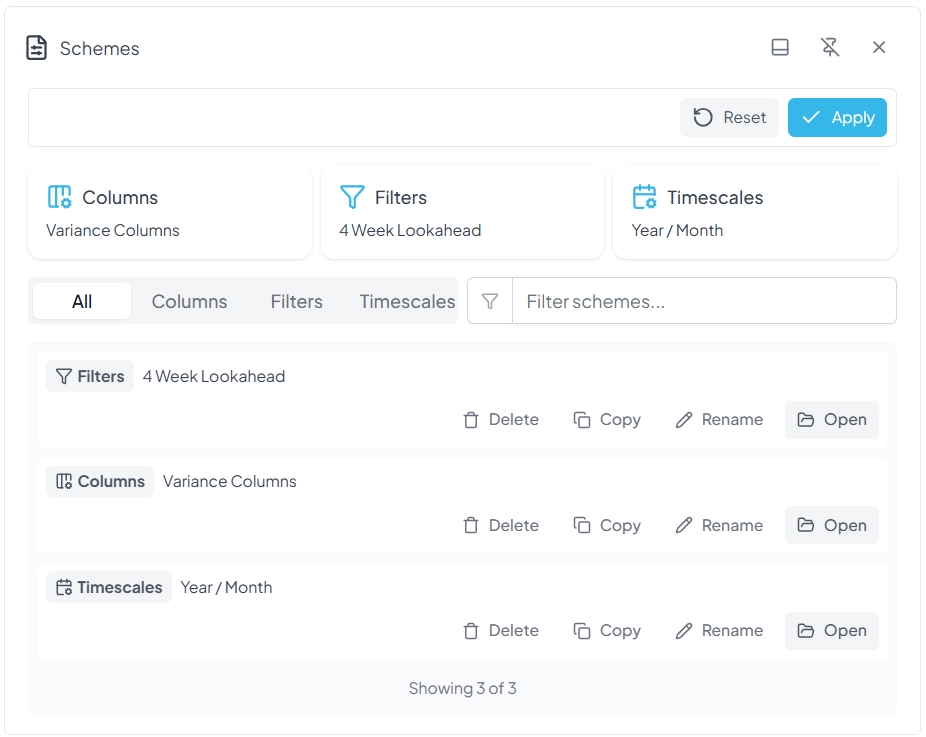This screenshot has width=926, height=737.
Task: Toggle the unpin icon in the header
Action: click(x=830, y=47)
